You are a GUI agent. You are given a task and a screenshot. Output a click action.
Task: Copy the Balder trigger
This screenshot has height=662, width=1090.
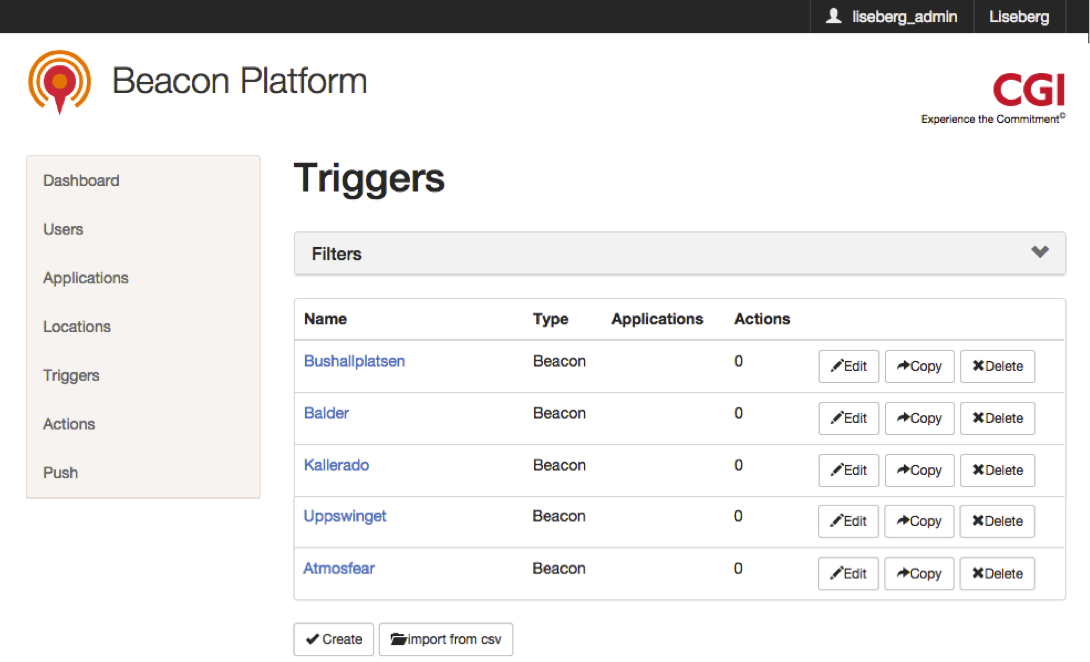pos(920,419)
